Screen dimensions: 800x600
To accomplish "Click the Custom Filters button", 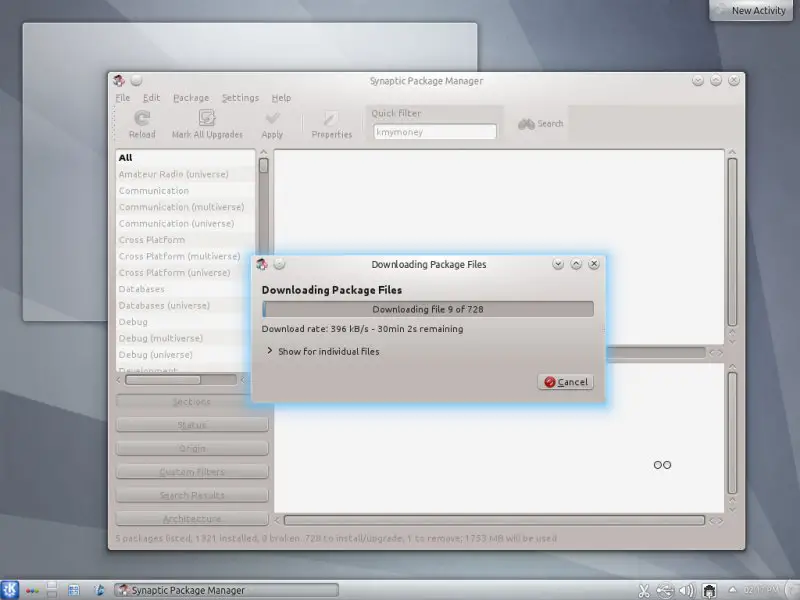I will coord(192,472).
